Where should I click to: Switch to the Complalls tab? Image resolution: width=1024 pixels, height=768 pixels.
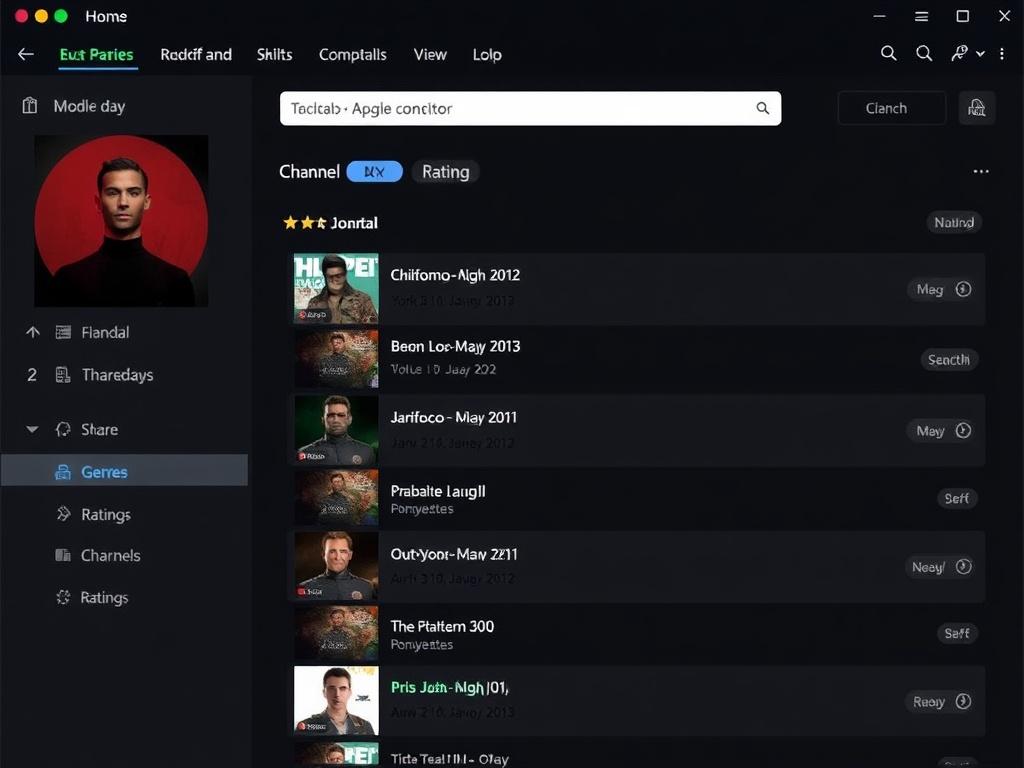[x=352, y=54]
